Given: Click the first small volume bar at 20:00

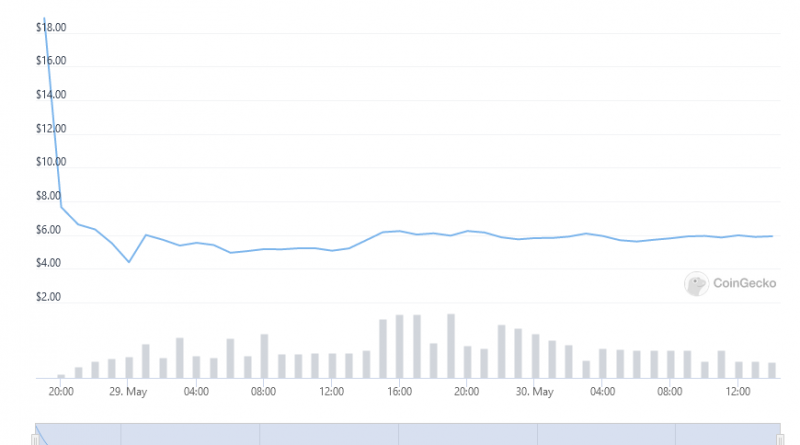Looking at the screenshot, I should point(61,376).
